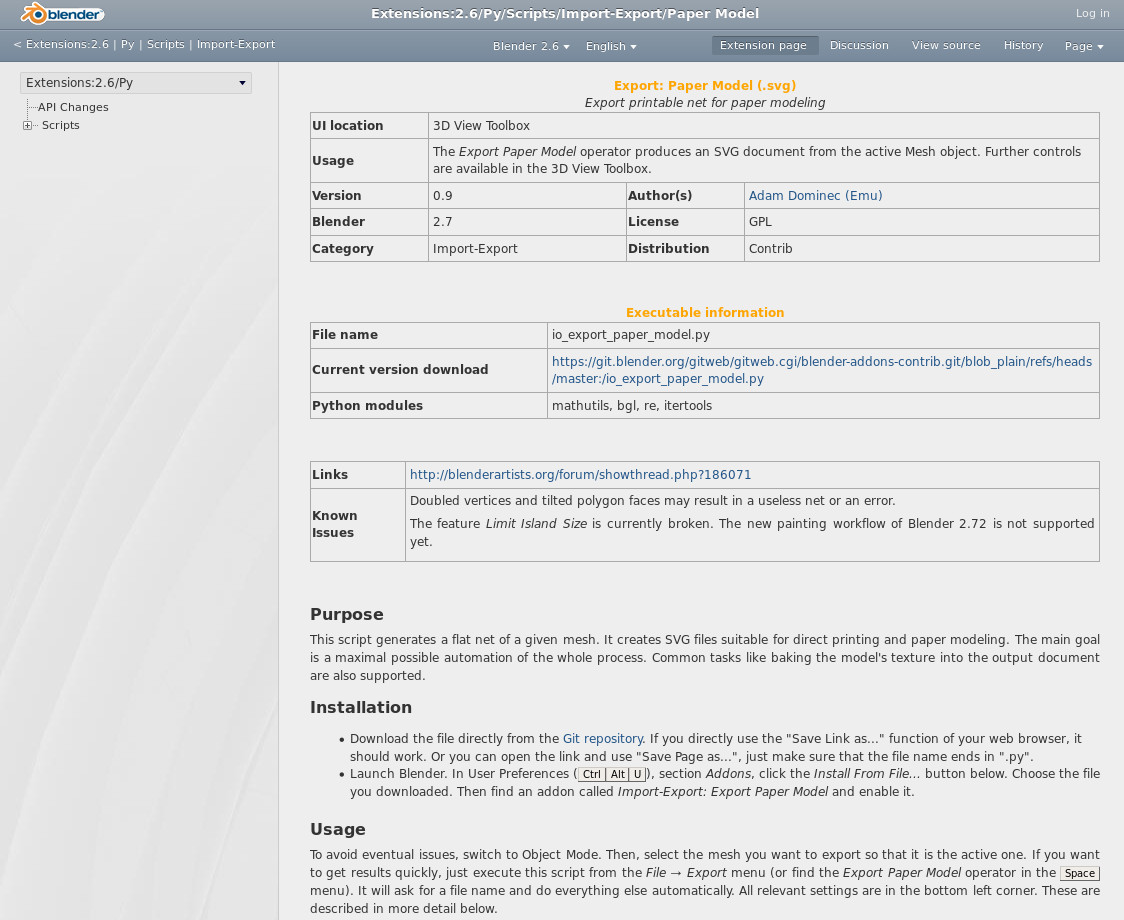This screenshot has height=920, width=1124.
Task: Go to the Scripts breadcrumb link
Action: tap(166, 44)
